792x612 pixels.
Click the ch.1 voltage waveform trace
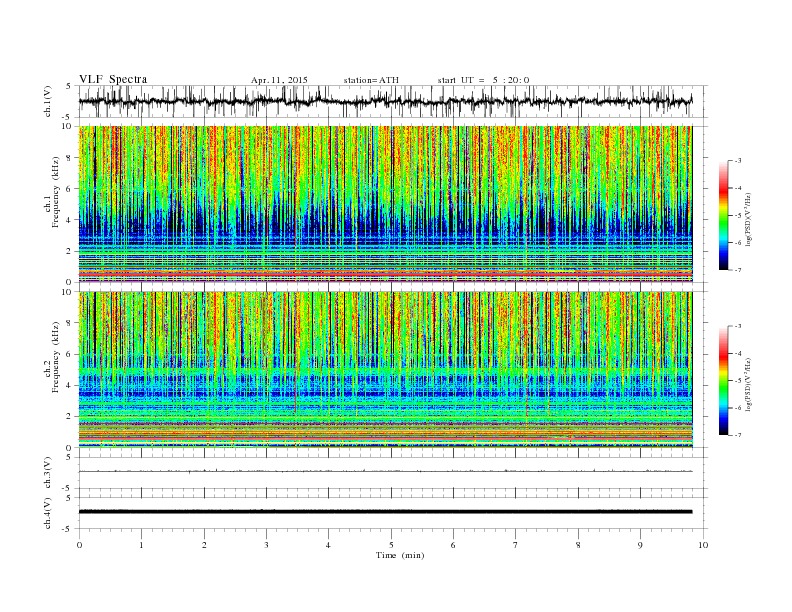385,101
